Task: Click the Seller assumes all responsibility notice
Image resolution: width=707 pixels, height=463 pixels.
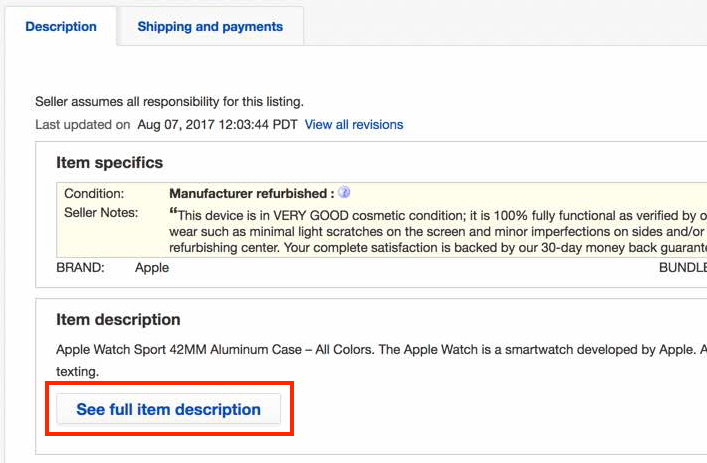Action: coord(169,101)
